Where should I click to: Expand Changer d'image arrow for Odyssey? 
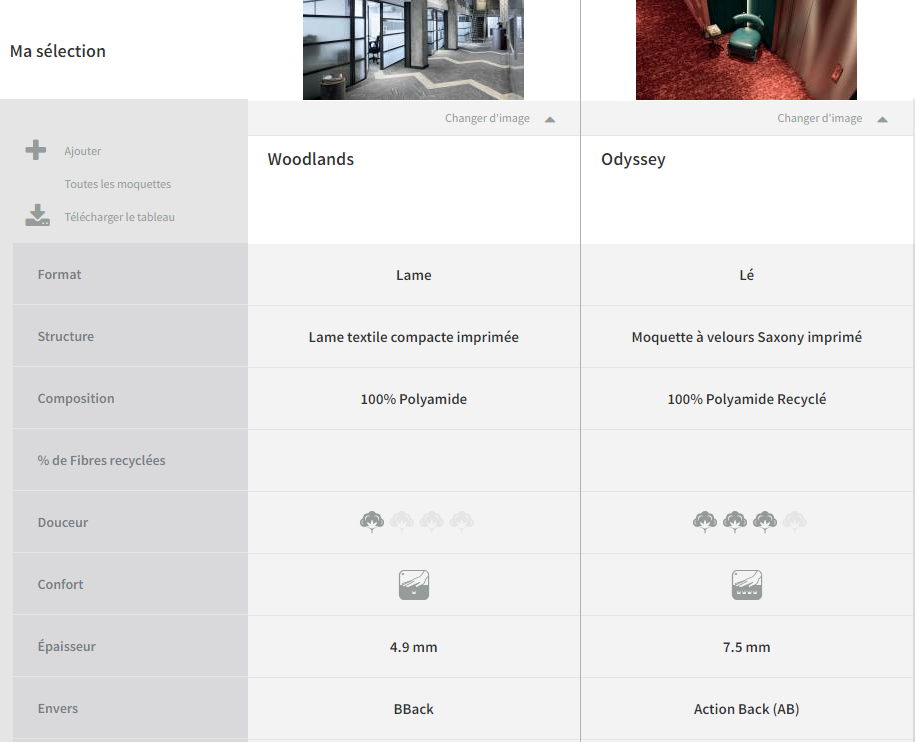click(x=882, y=120)
